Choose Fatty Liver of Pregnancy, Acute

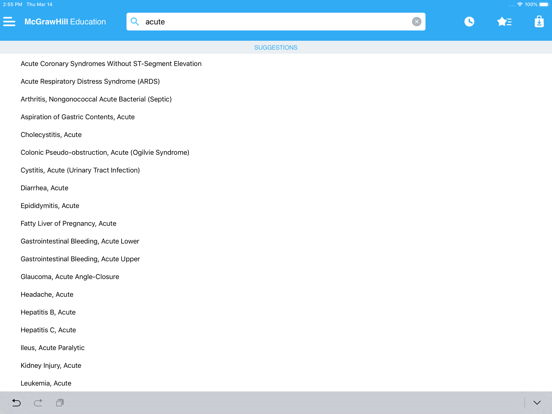pyautogui.click(x=68, y=224)
